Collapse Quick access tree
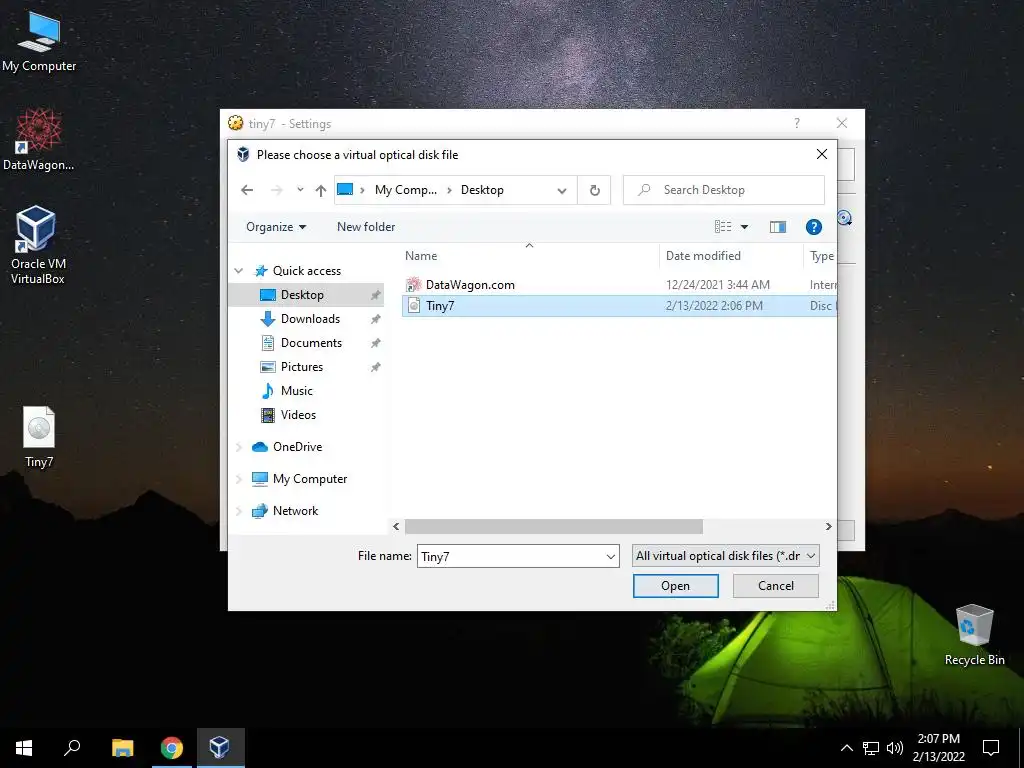The height and width of the screenshot is (768, 1024). click(x=239, y=270)
